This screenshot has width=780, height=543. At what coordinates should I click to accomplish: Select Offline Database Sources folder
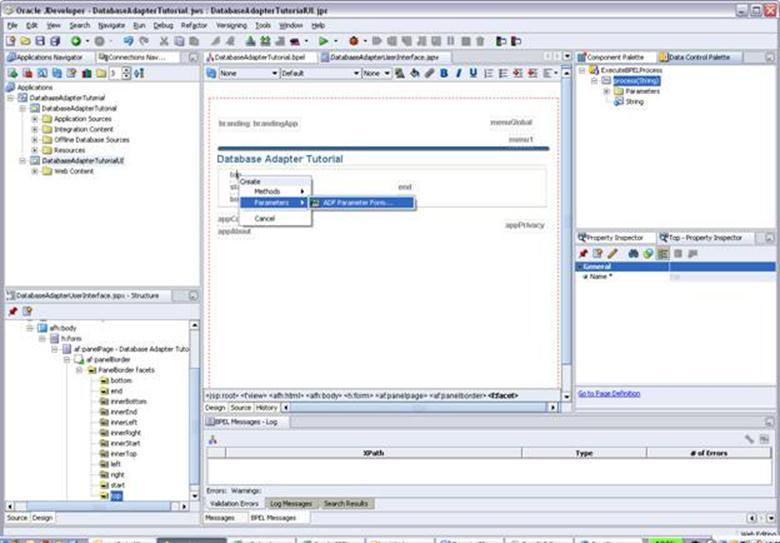click(92, 140)
